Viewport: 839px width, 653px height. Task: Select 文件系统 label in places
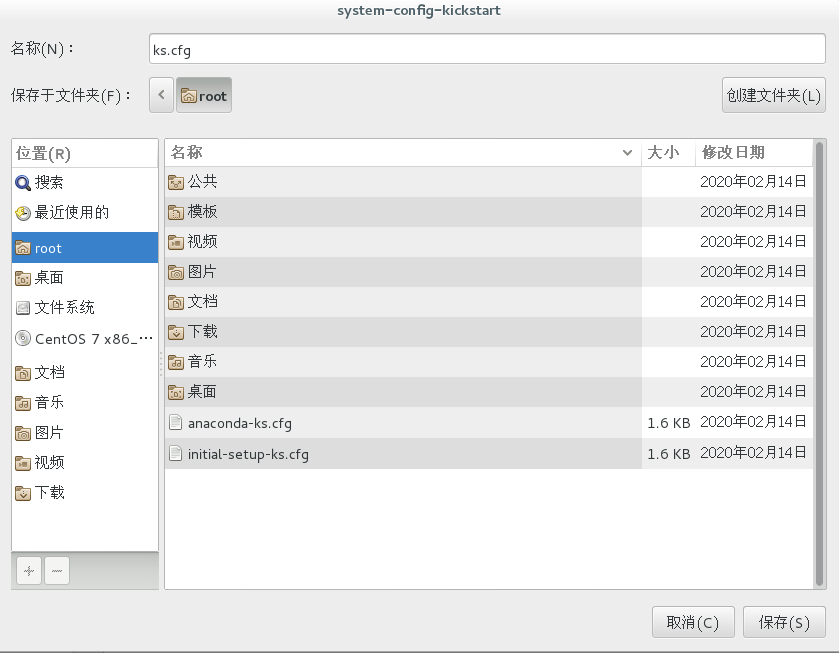(x=64, y=307)
